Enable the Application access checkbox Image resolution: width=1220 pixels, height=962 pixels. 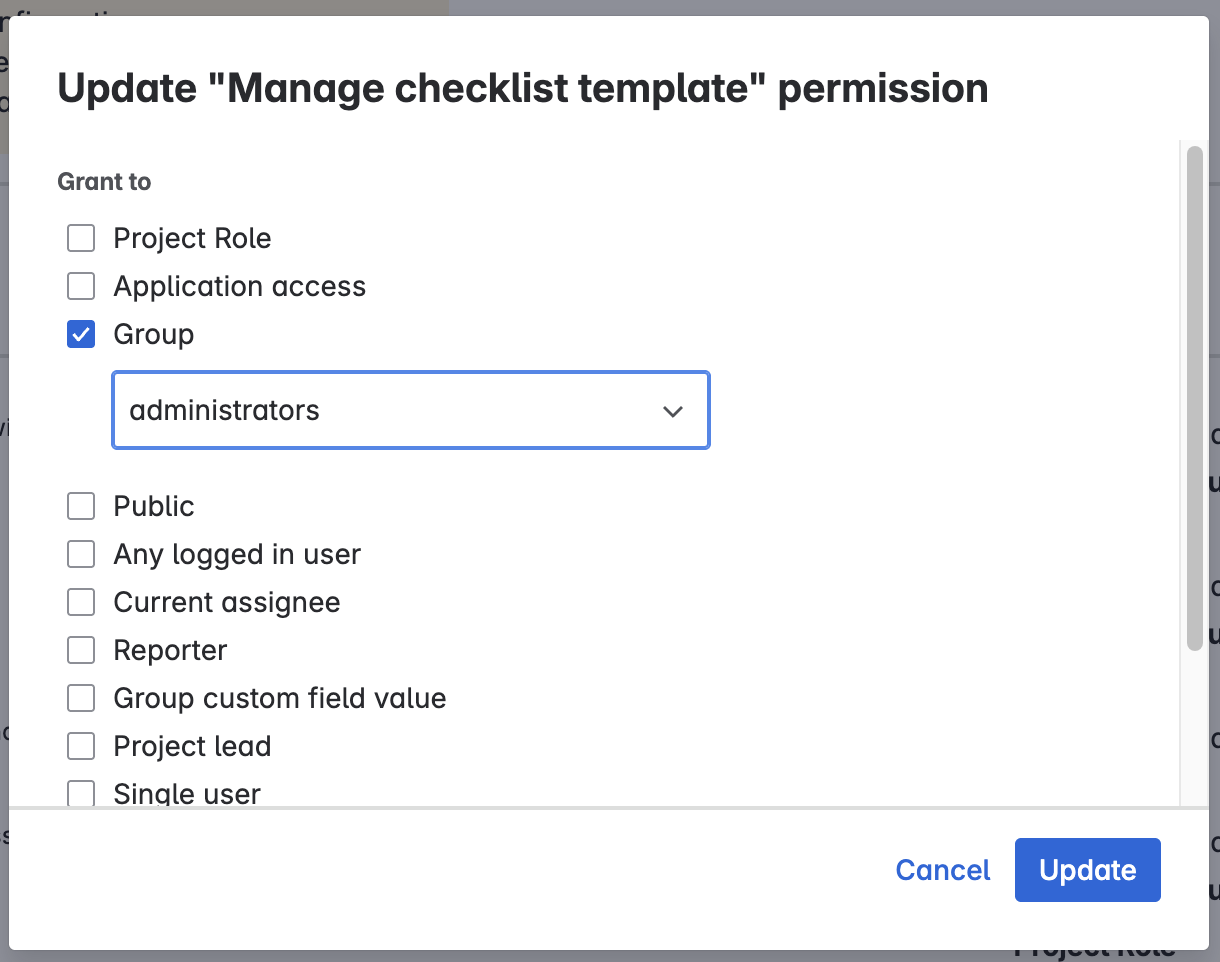click(x=81, y=286)
